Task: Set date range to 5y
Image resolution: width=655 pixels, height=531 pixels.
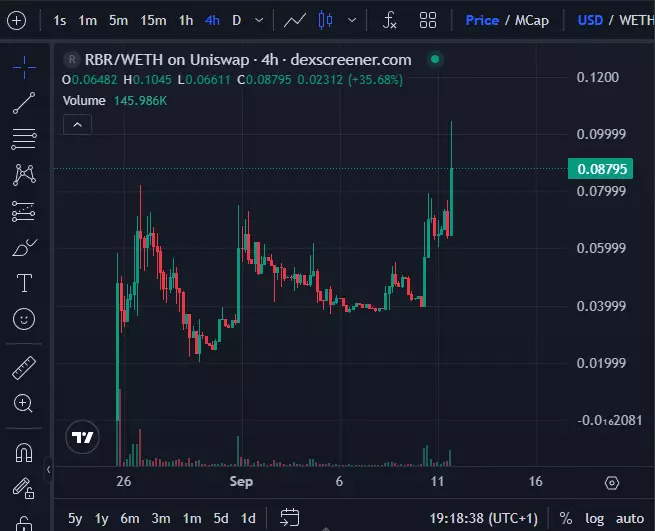Action: click(x=75, y=518)
